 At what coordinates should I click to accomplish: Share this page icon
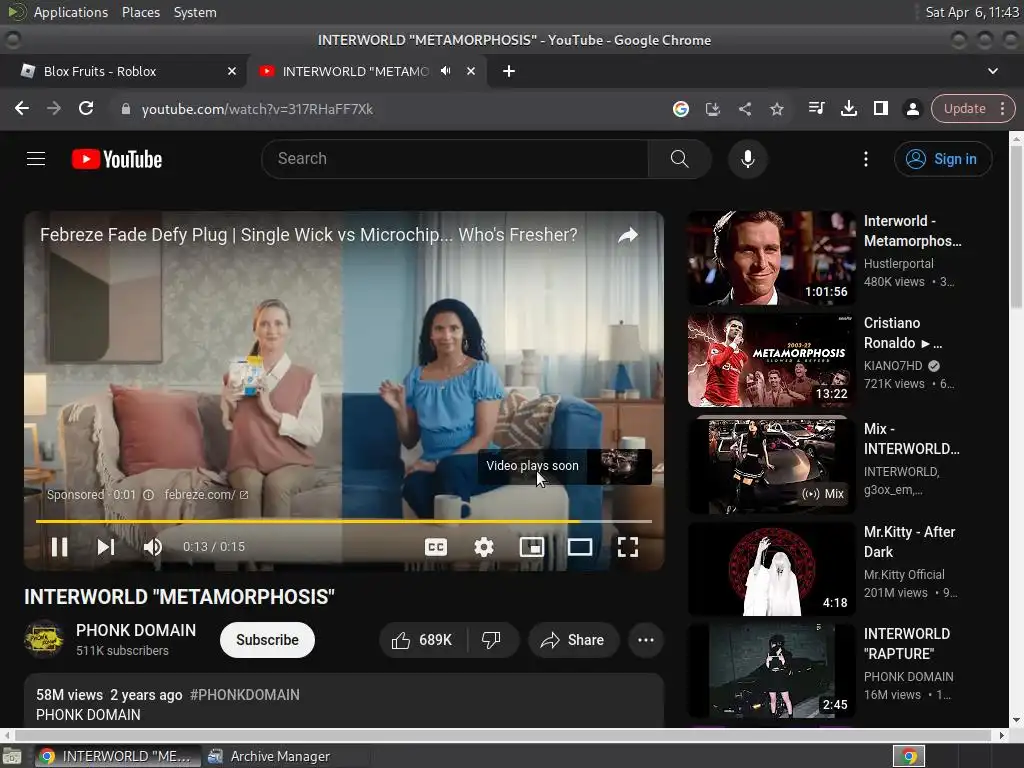point(744,108)
